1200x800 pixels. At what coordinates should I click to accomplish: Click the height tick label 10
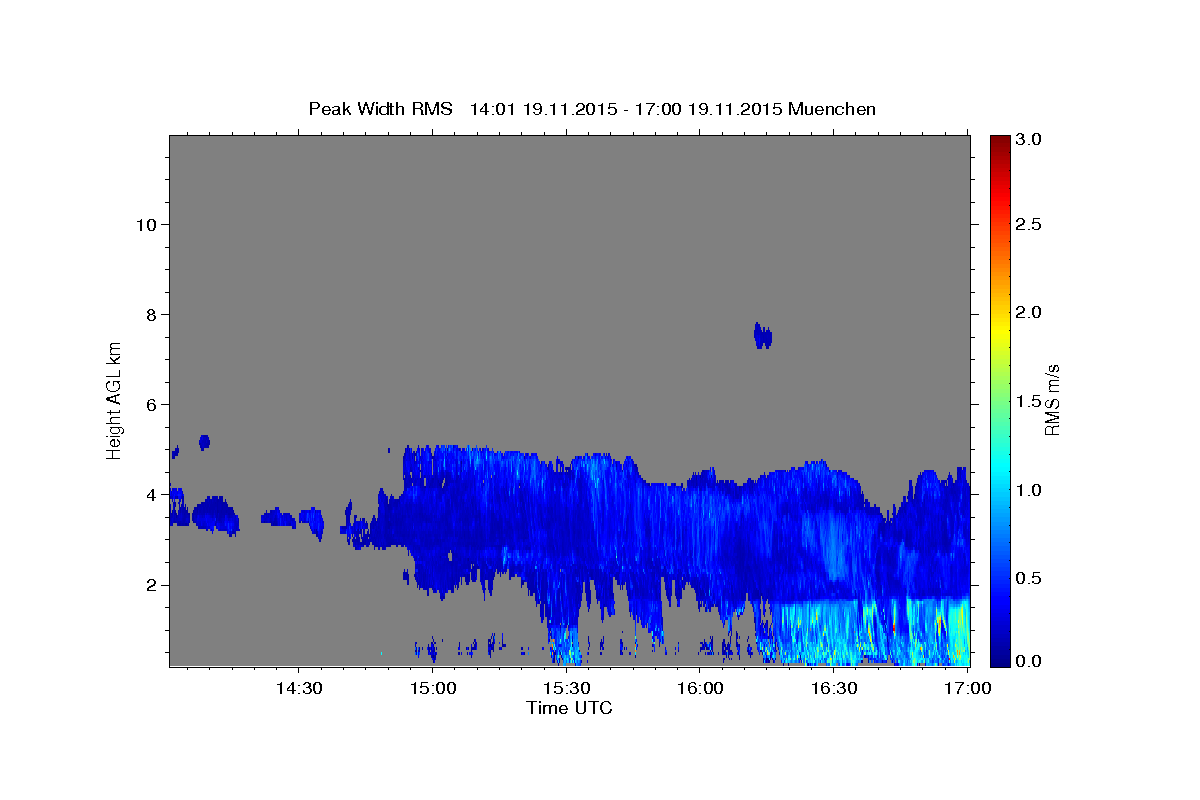click(x=146, y=224)
